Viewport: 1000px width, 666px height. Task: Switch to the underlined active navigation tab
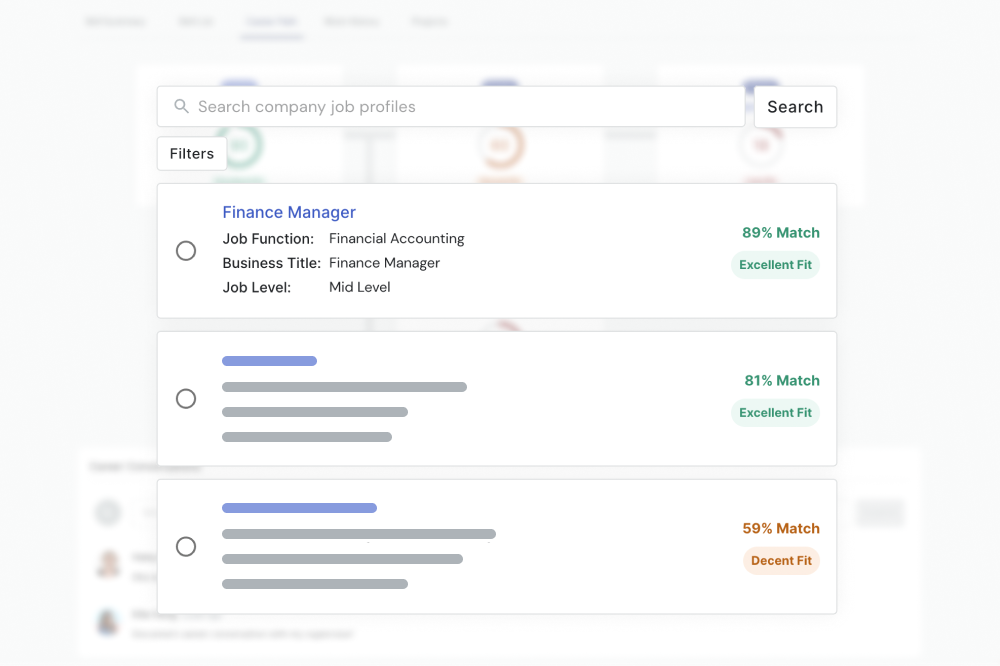272,20
